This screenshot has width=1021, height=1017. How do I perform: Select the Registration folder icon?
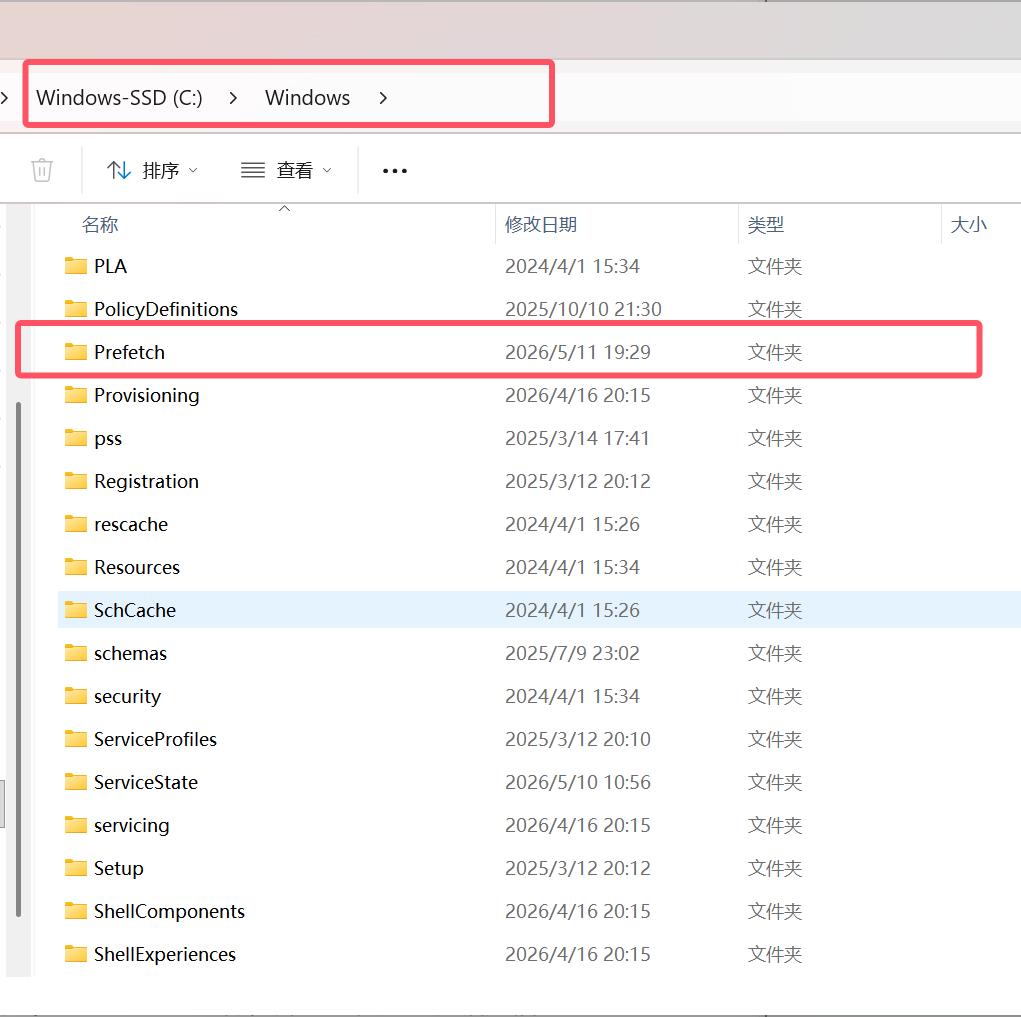coord(76,481)
